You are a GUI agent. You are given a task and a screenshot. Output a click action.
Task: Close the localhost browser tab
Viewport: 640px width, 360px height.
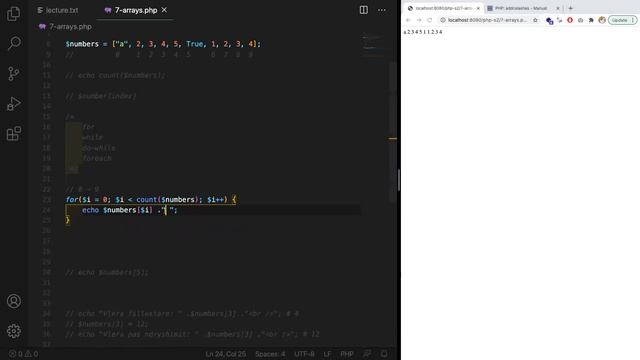click(x=478, y=8)
